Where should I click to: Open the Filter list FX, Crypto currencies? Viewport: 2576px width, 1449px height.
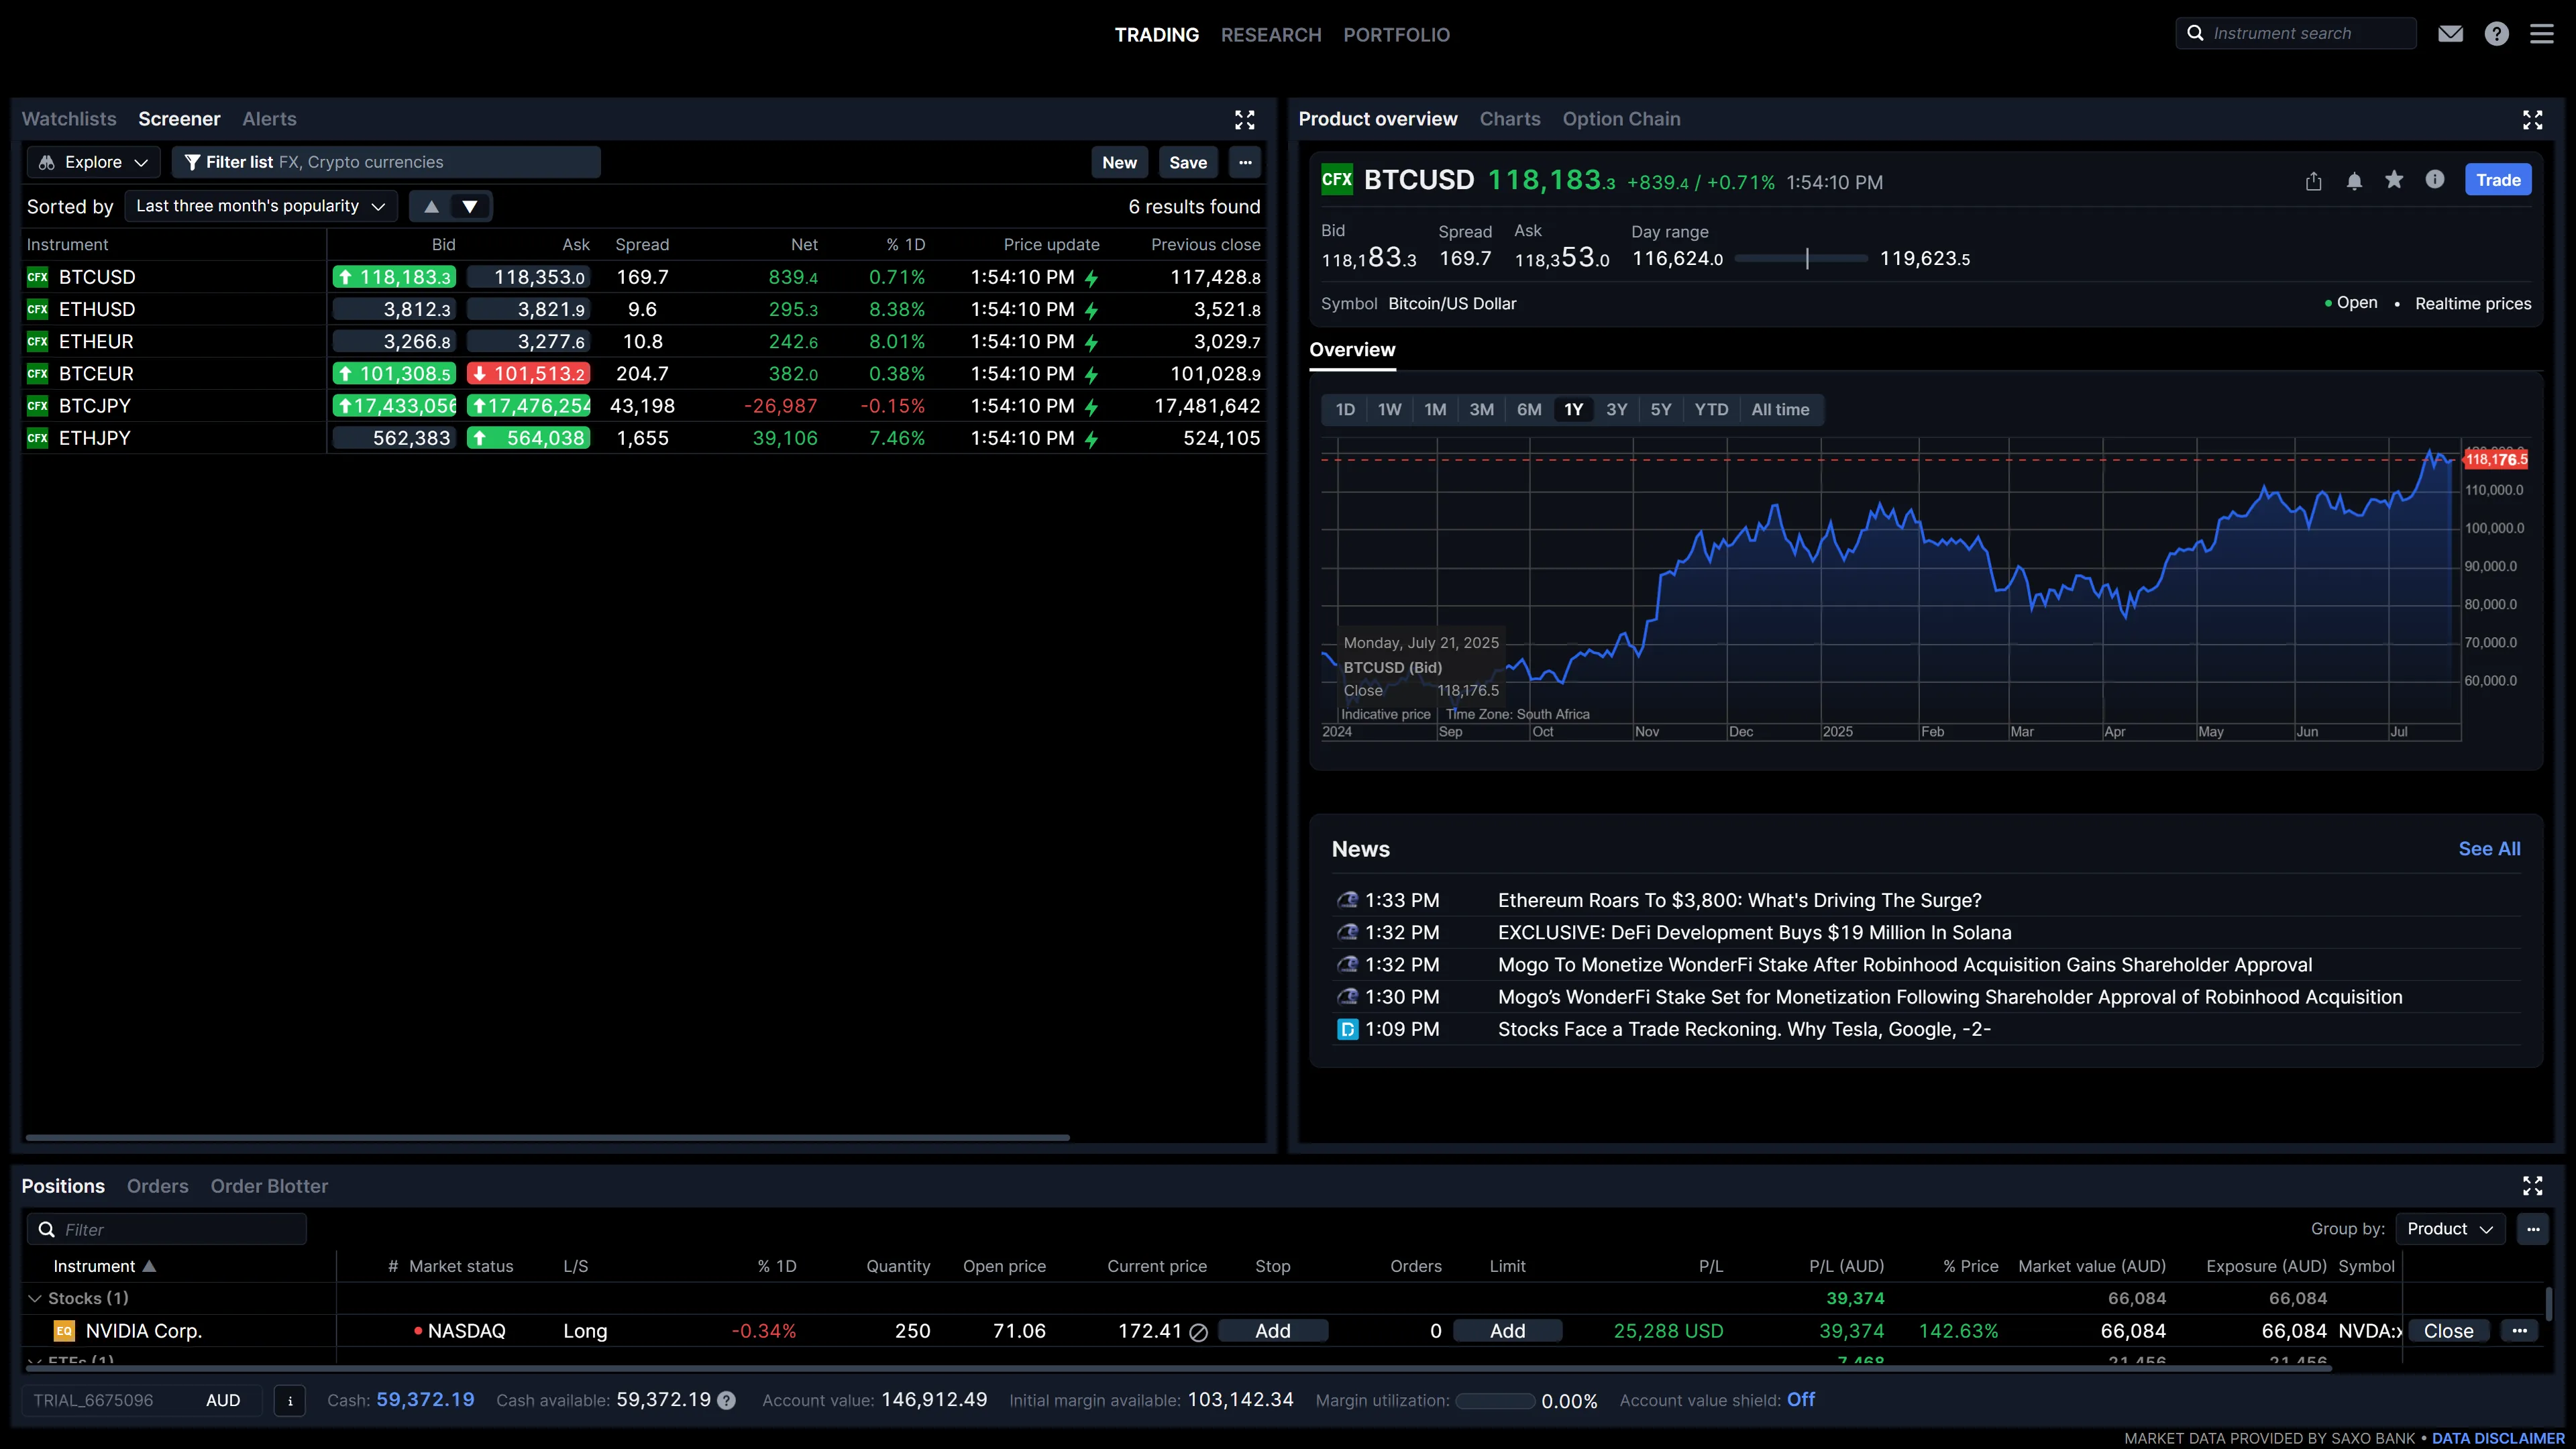[386, 162]
